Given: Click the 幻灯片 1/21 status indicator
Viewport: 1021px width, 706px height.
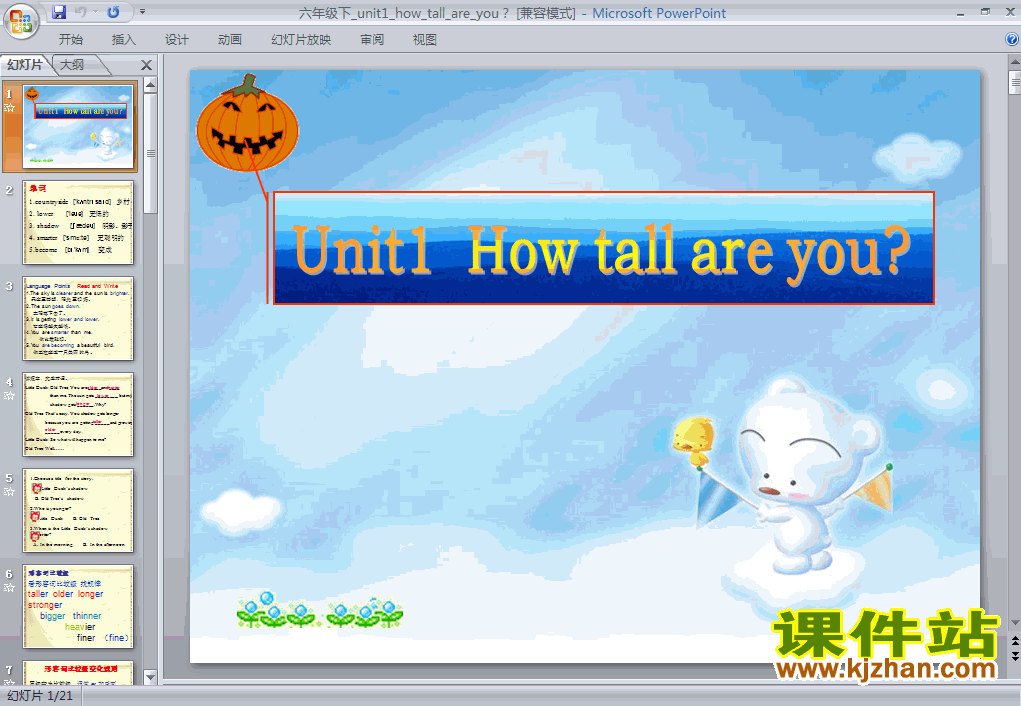Looking at the screenshot, I should tap(40, 696).
